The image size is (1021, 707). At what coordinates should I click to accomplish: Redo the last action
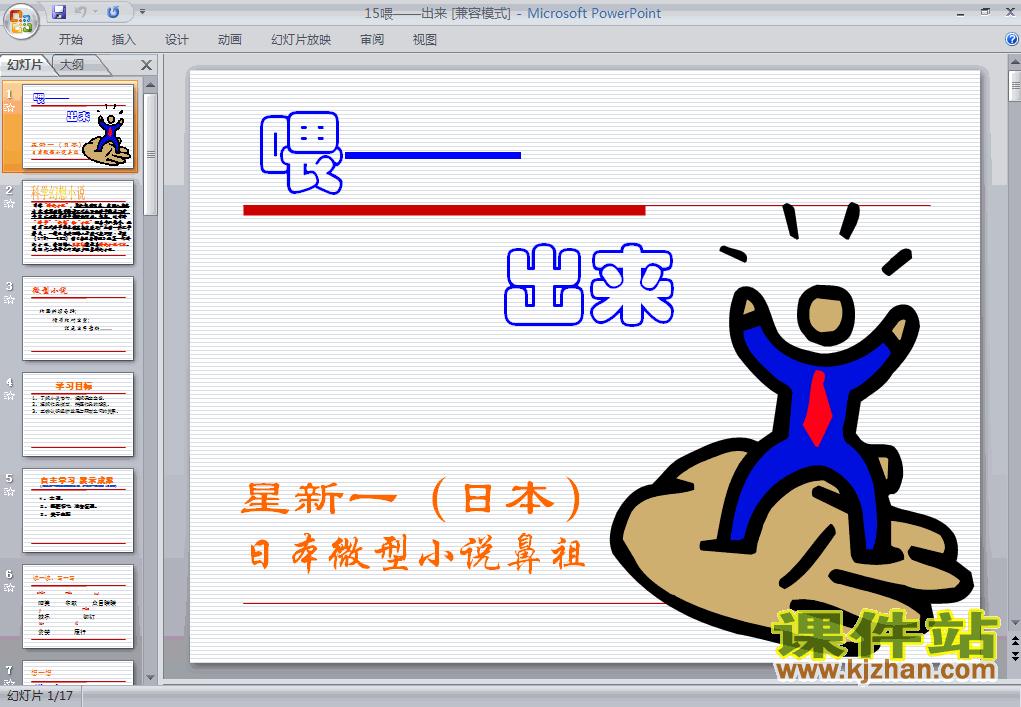tap(113, 12)
